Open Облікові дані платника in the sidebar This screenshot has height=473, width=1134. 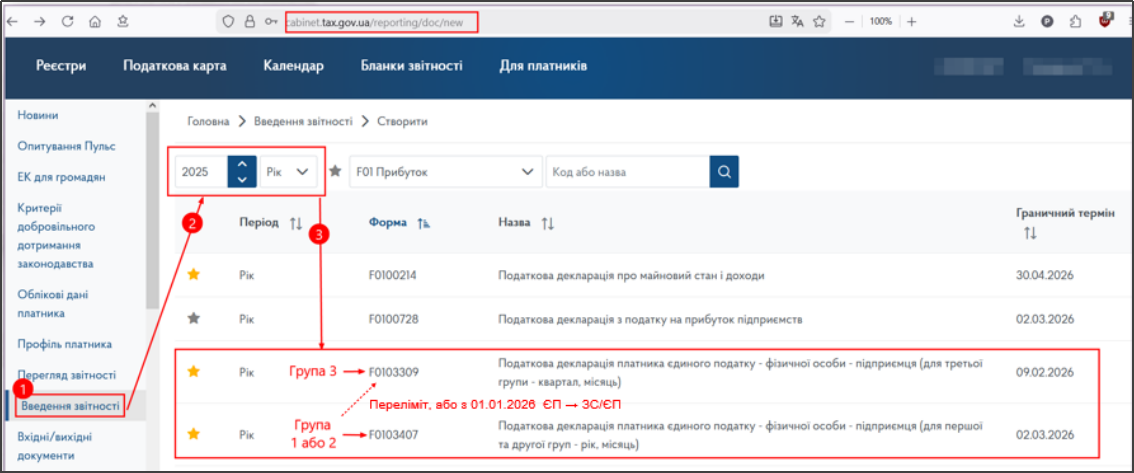(52, 304)
